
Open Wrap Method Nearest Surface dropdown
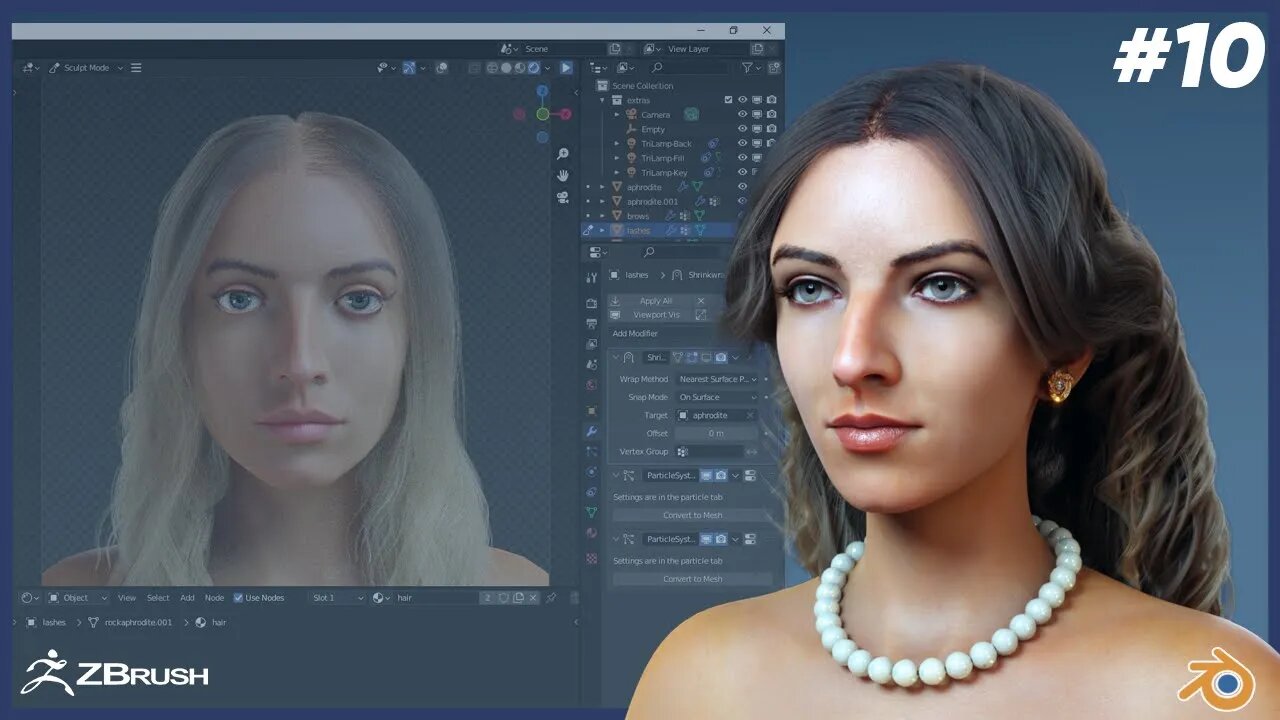(716, 379)
